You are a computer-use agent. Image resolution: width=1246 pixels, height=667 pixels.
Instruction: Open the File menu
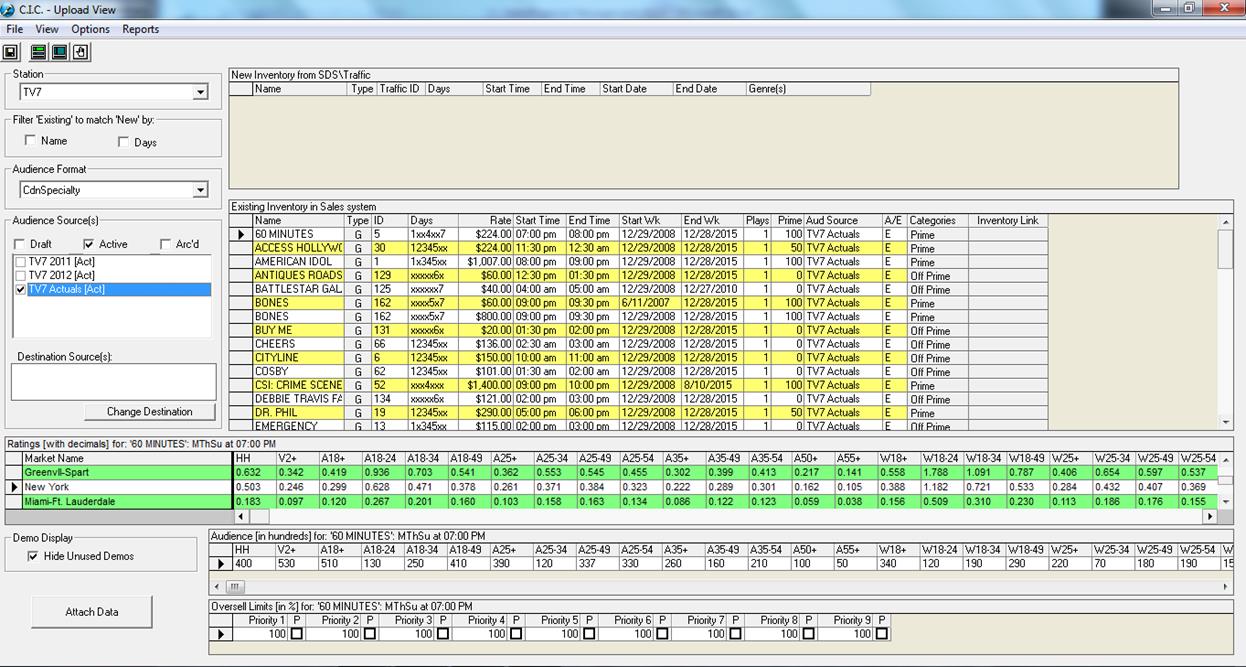pos(15,29)
